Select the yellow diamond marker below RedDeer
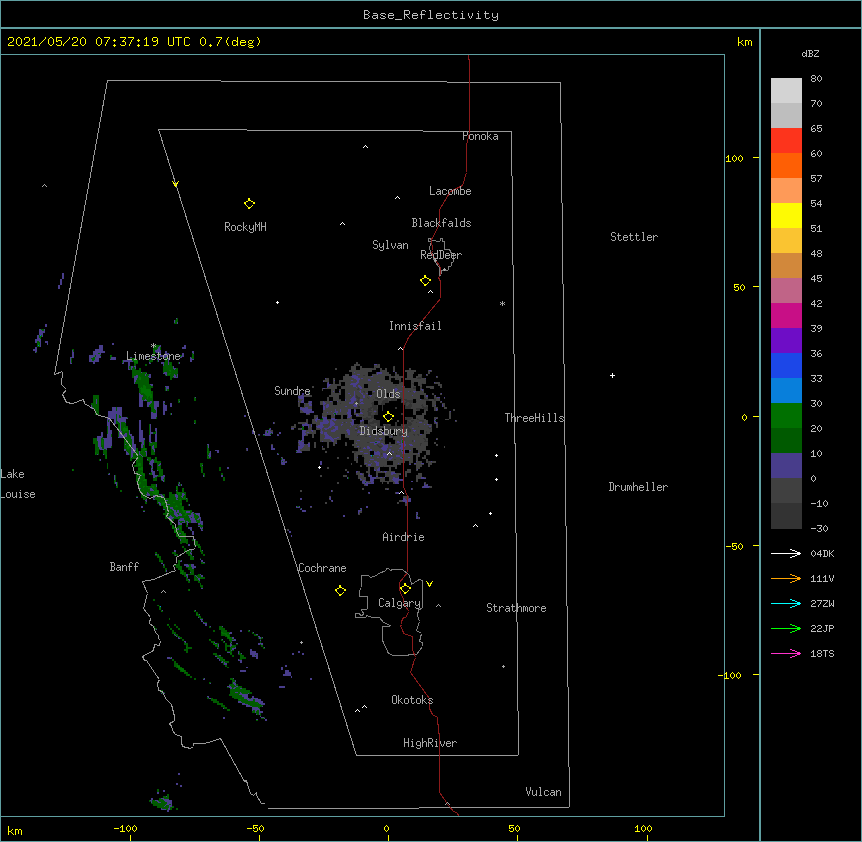 [425, 281]
